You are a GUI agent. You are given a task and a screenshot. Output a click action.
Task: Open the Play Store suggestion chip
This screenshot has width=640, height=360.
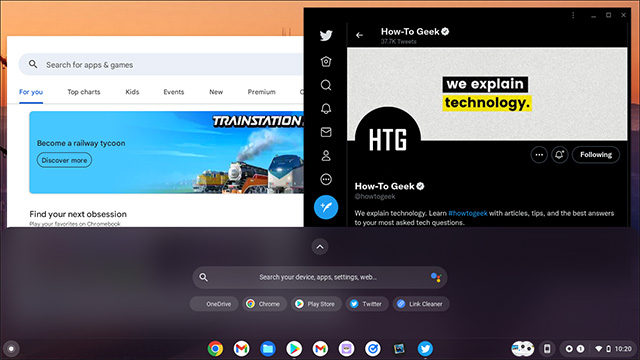pos(316,304)
